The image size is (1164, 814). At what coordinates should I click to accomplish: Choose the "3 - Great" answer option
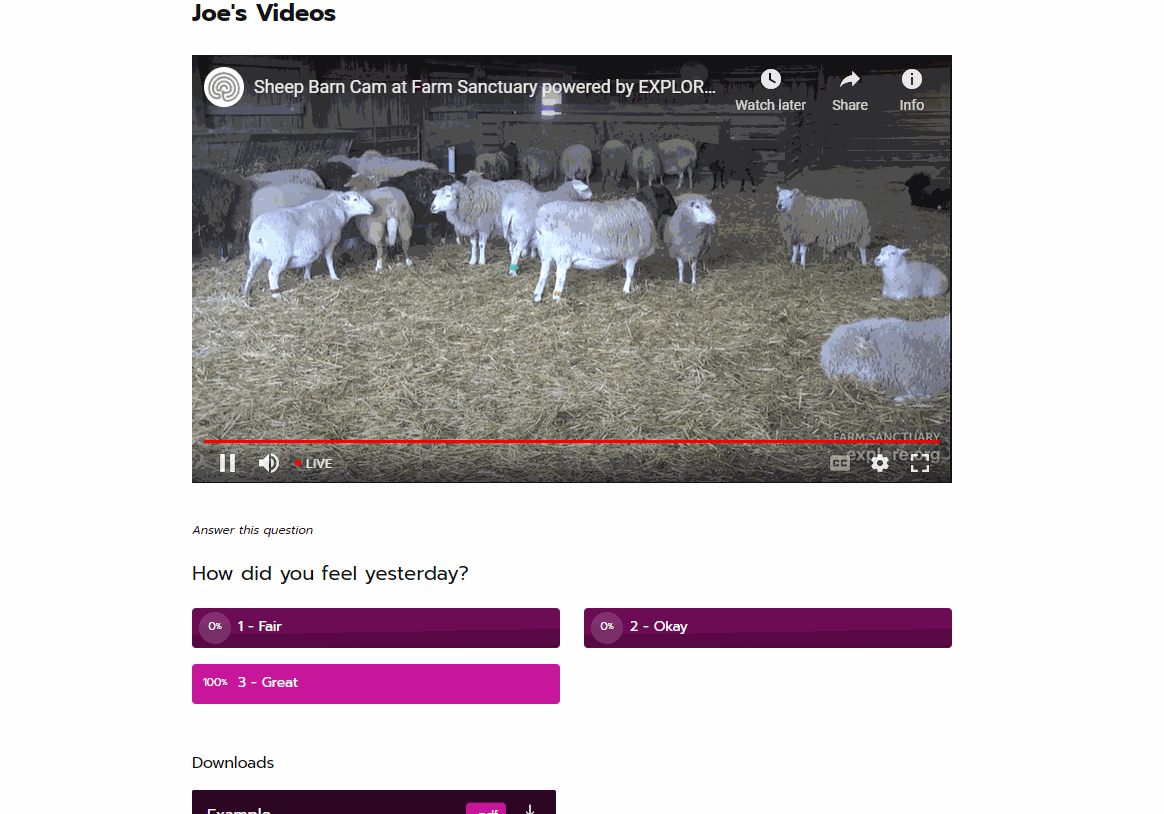click(376, 683)
